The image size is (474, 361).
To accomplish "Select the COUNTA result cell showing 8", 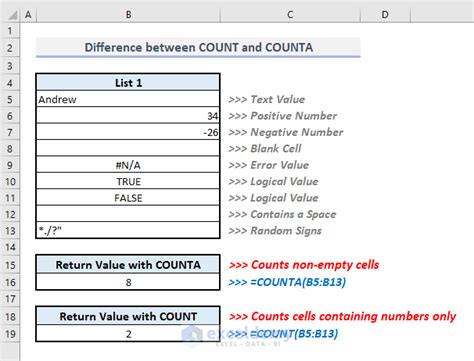I will [128, 283].
